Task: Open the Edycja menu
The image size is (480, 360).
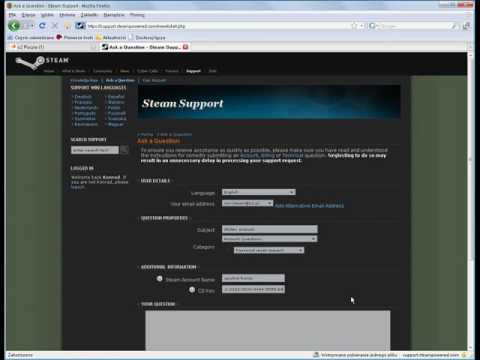Action: [28, 15]
